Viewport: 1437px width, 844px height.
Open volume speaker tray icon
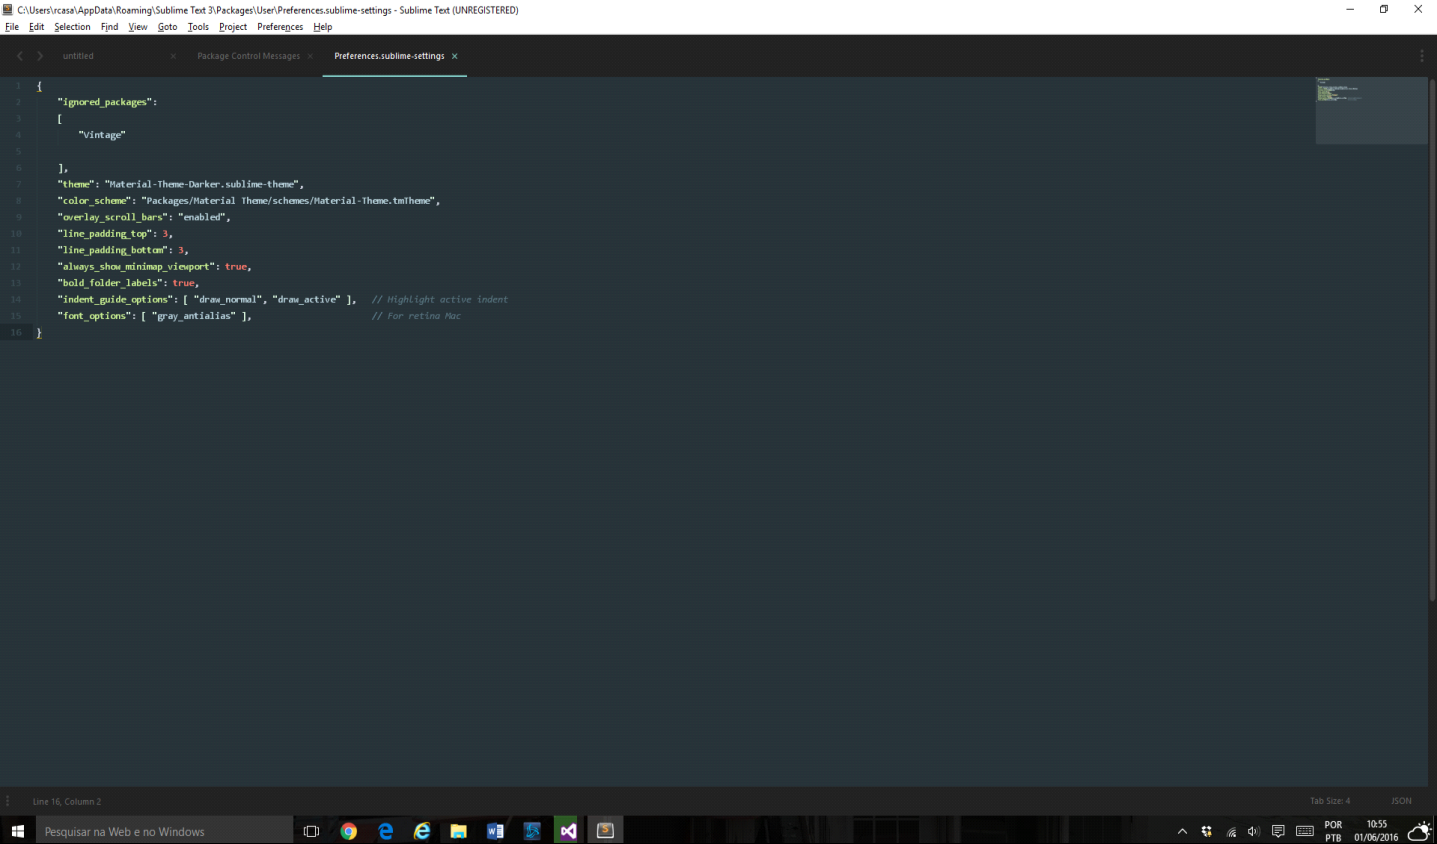coord(1254,831)
